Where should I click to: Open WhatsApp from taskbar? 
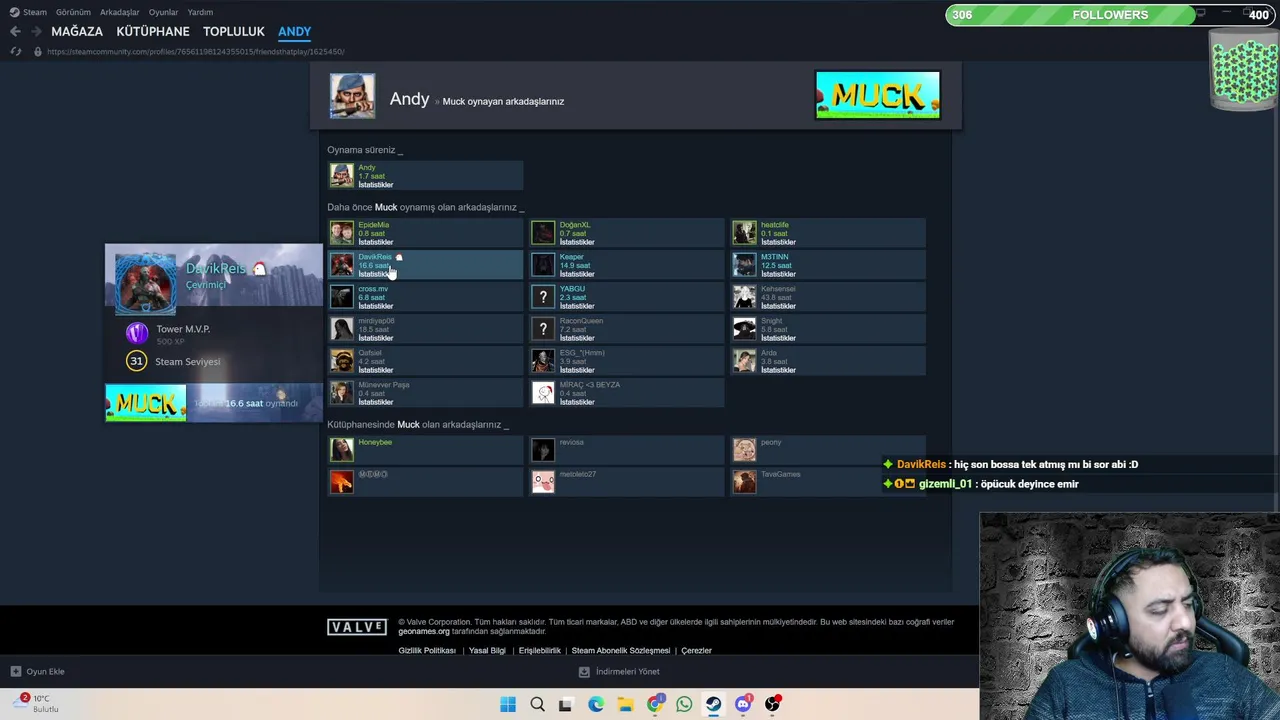(684, 704)
